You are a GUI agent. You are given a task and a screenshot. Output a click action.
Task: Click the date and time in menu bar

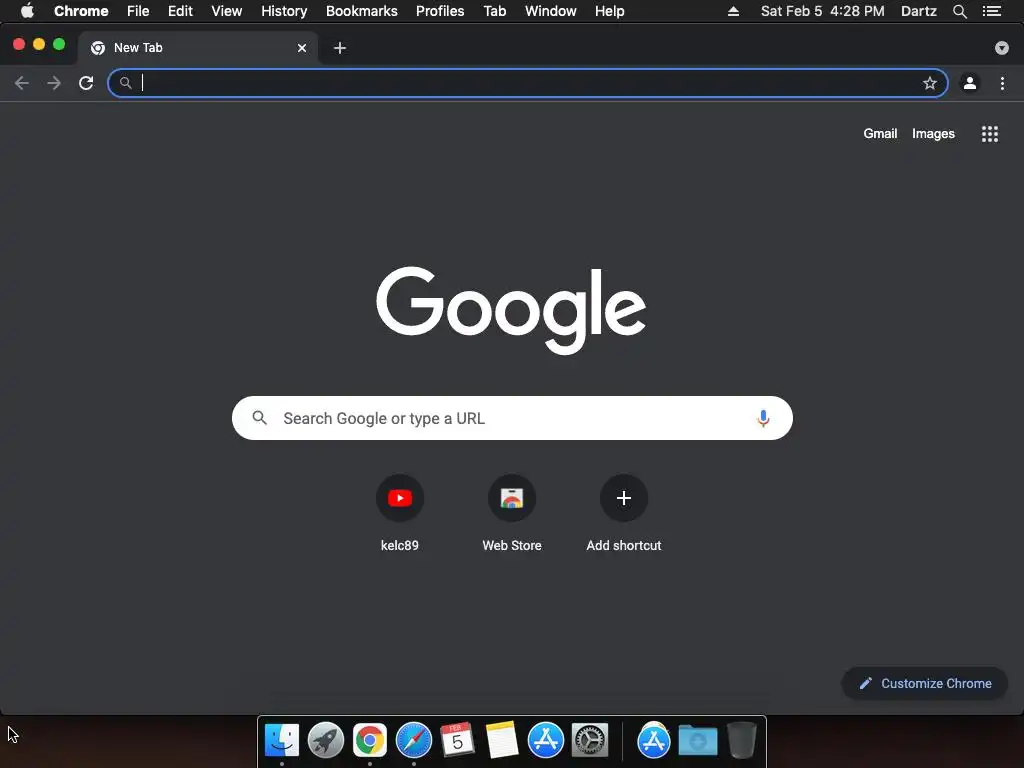(822, 11)
